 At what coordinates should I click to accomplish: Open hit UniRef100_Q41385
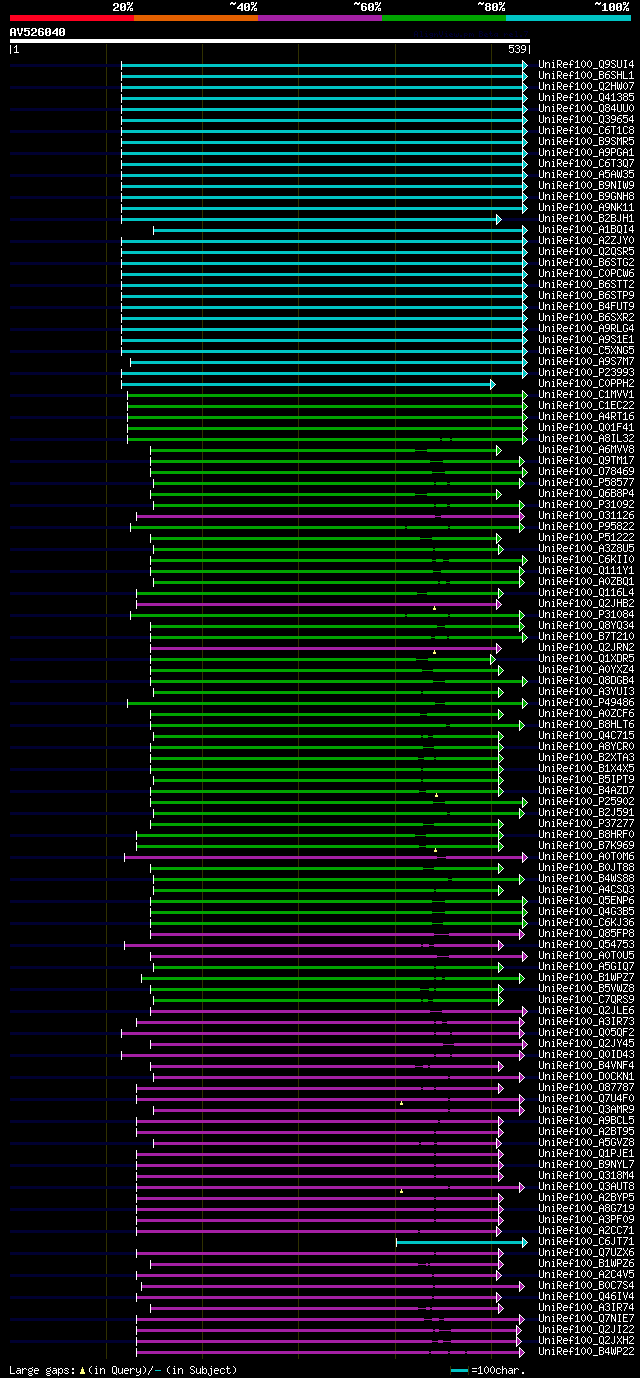point(586,97)
